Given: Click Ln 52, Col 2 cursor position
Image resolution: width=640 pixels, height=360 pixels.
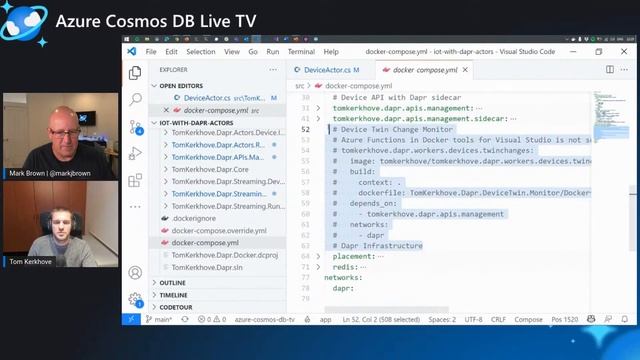Looking at the screenshot, I should (381, 319).
